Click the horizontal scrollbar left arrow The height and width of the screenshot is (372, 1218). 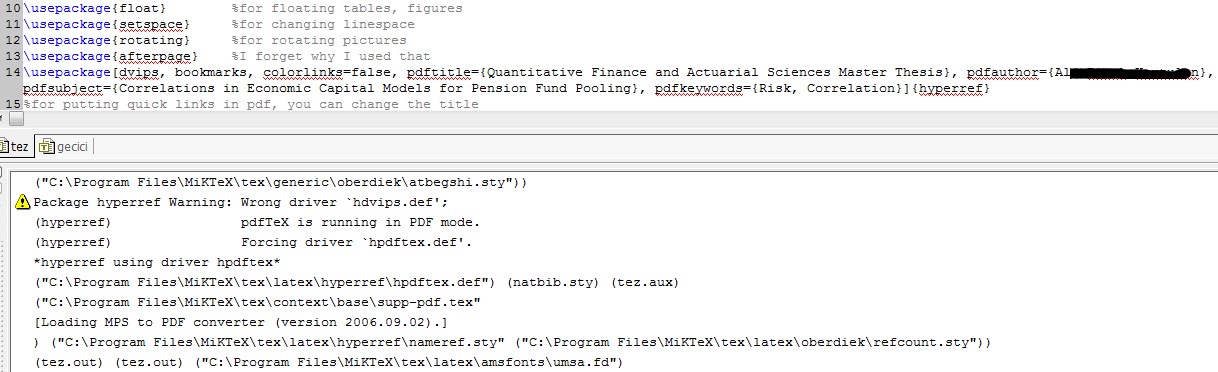coord(3,119)
